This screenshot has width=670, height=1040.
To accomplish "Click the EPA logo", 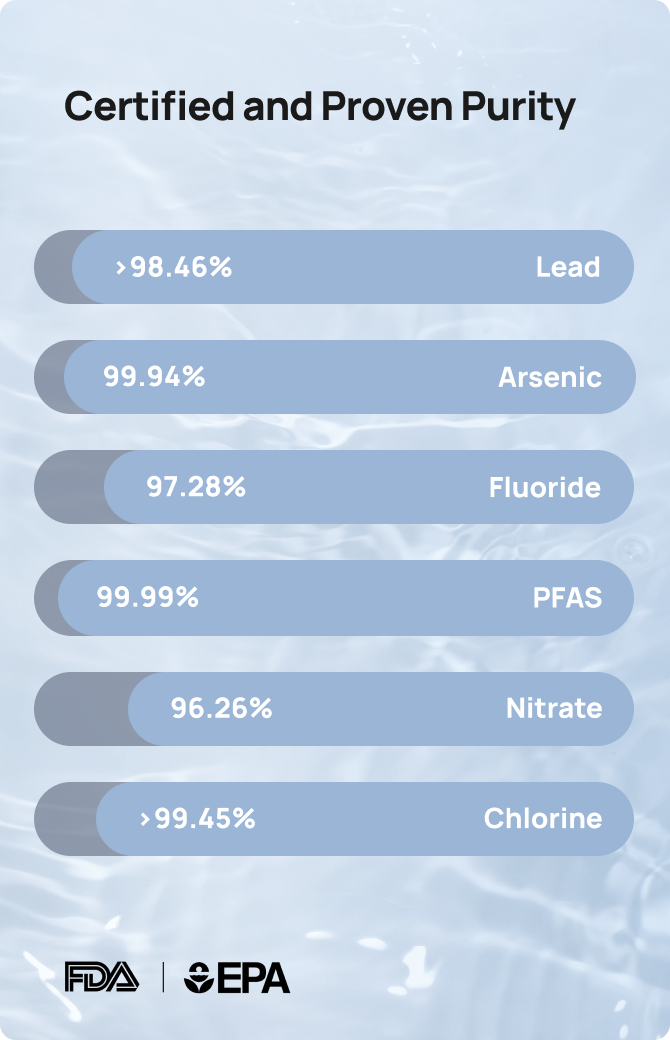I will [x=237, y=978].
